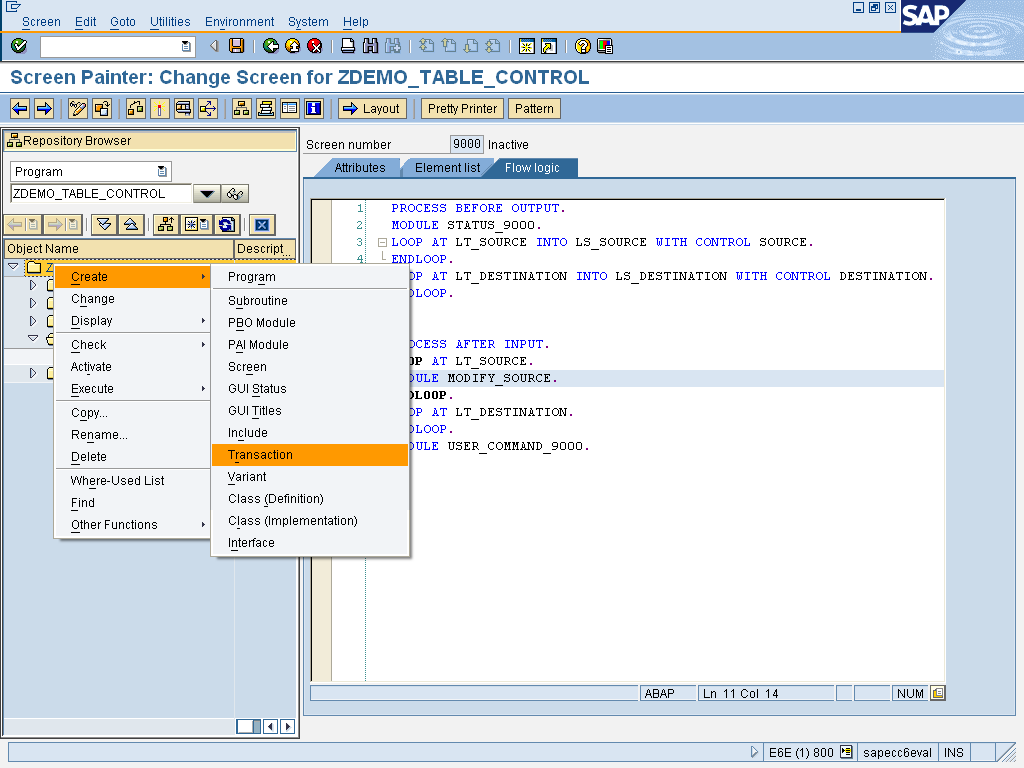The height and width of the screenshot is (768, 1024).
Task: Switch to the Element list tab
Action: pyautogui.click(x=447, y=168)
